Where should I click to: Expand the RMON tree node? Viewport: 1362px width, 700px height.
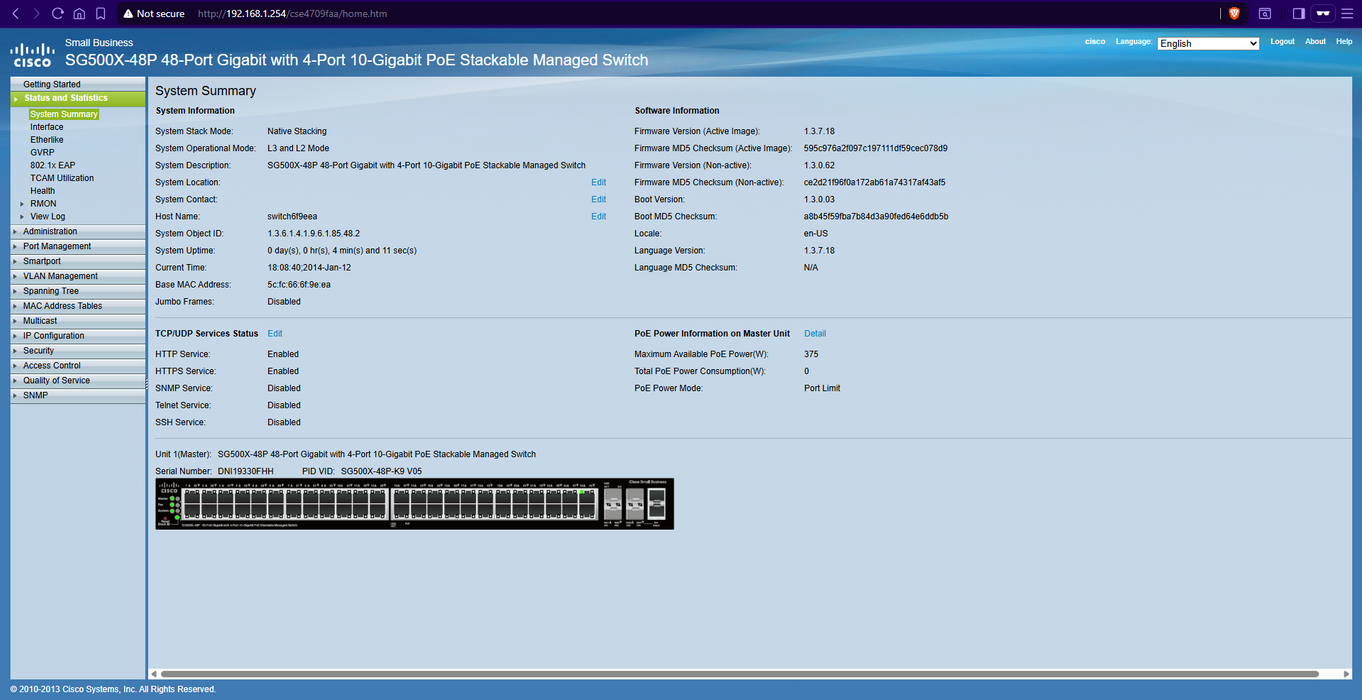tap(22, 203)
